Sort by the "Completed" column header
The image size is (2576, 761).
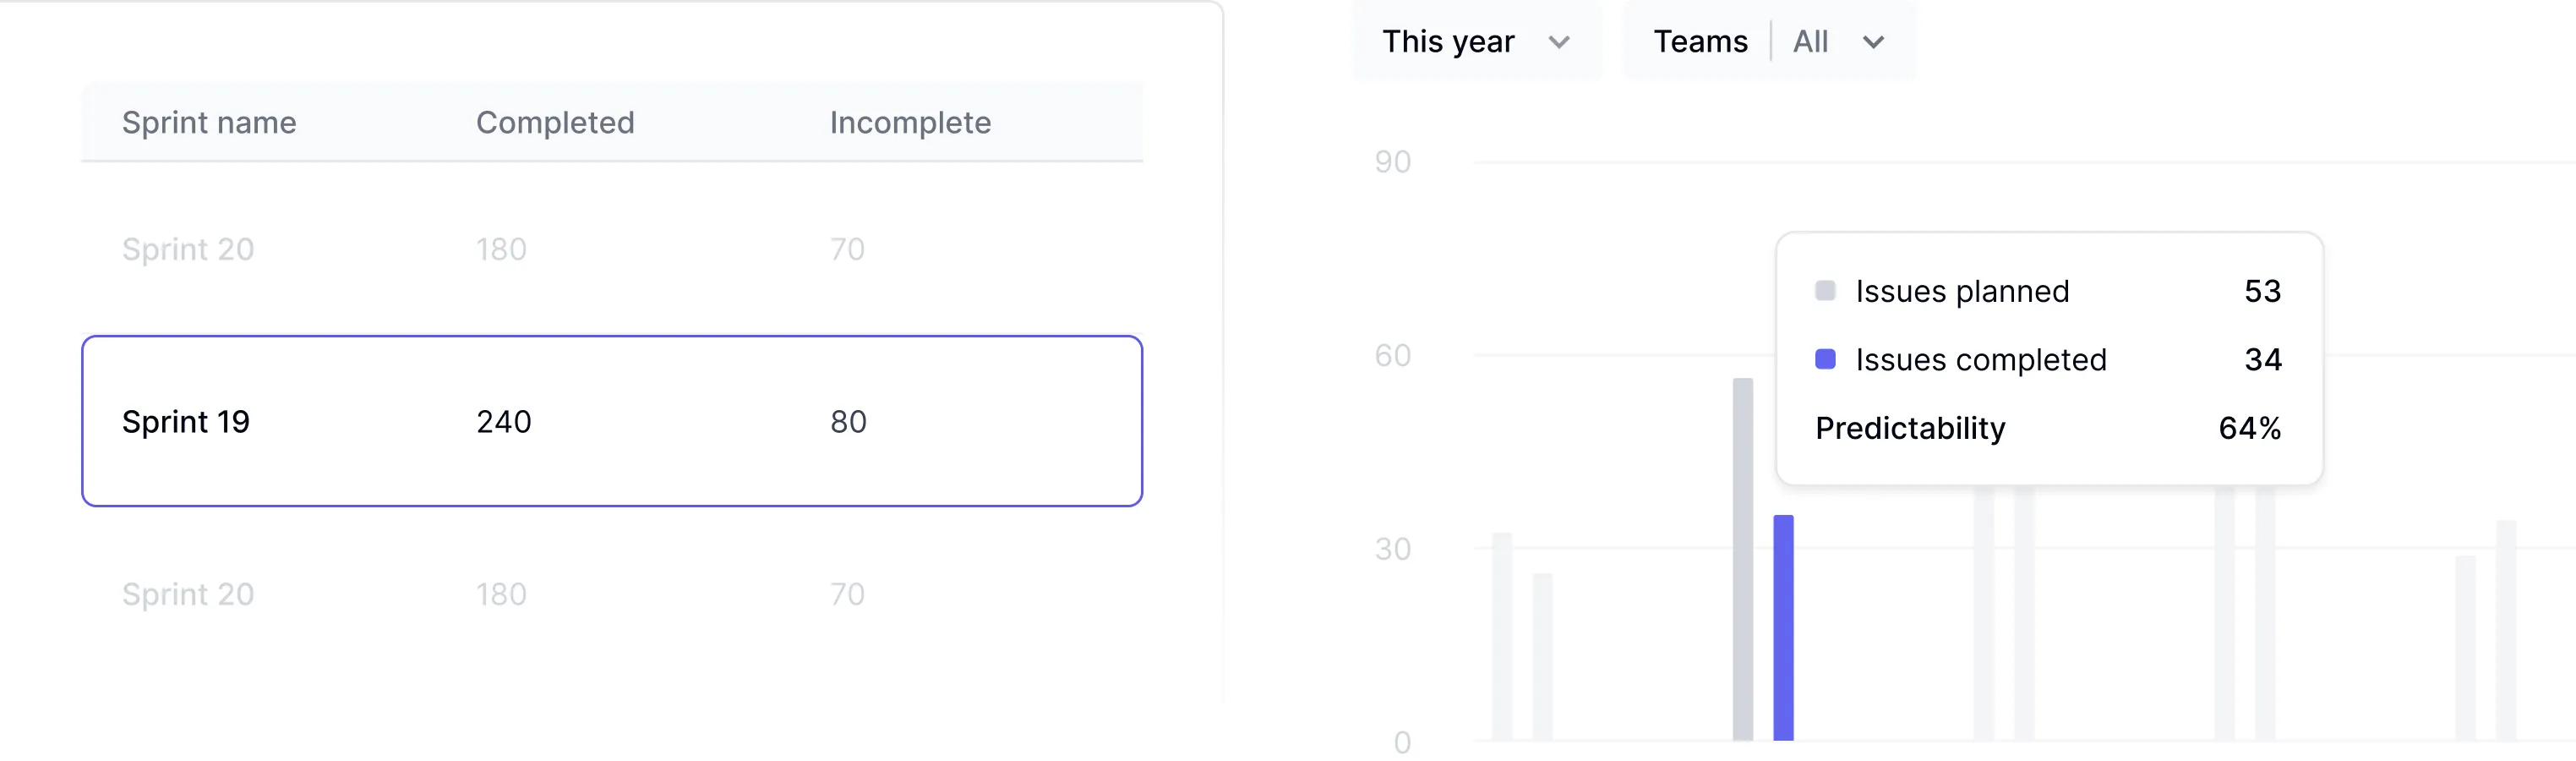(555, 122)
